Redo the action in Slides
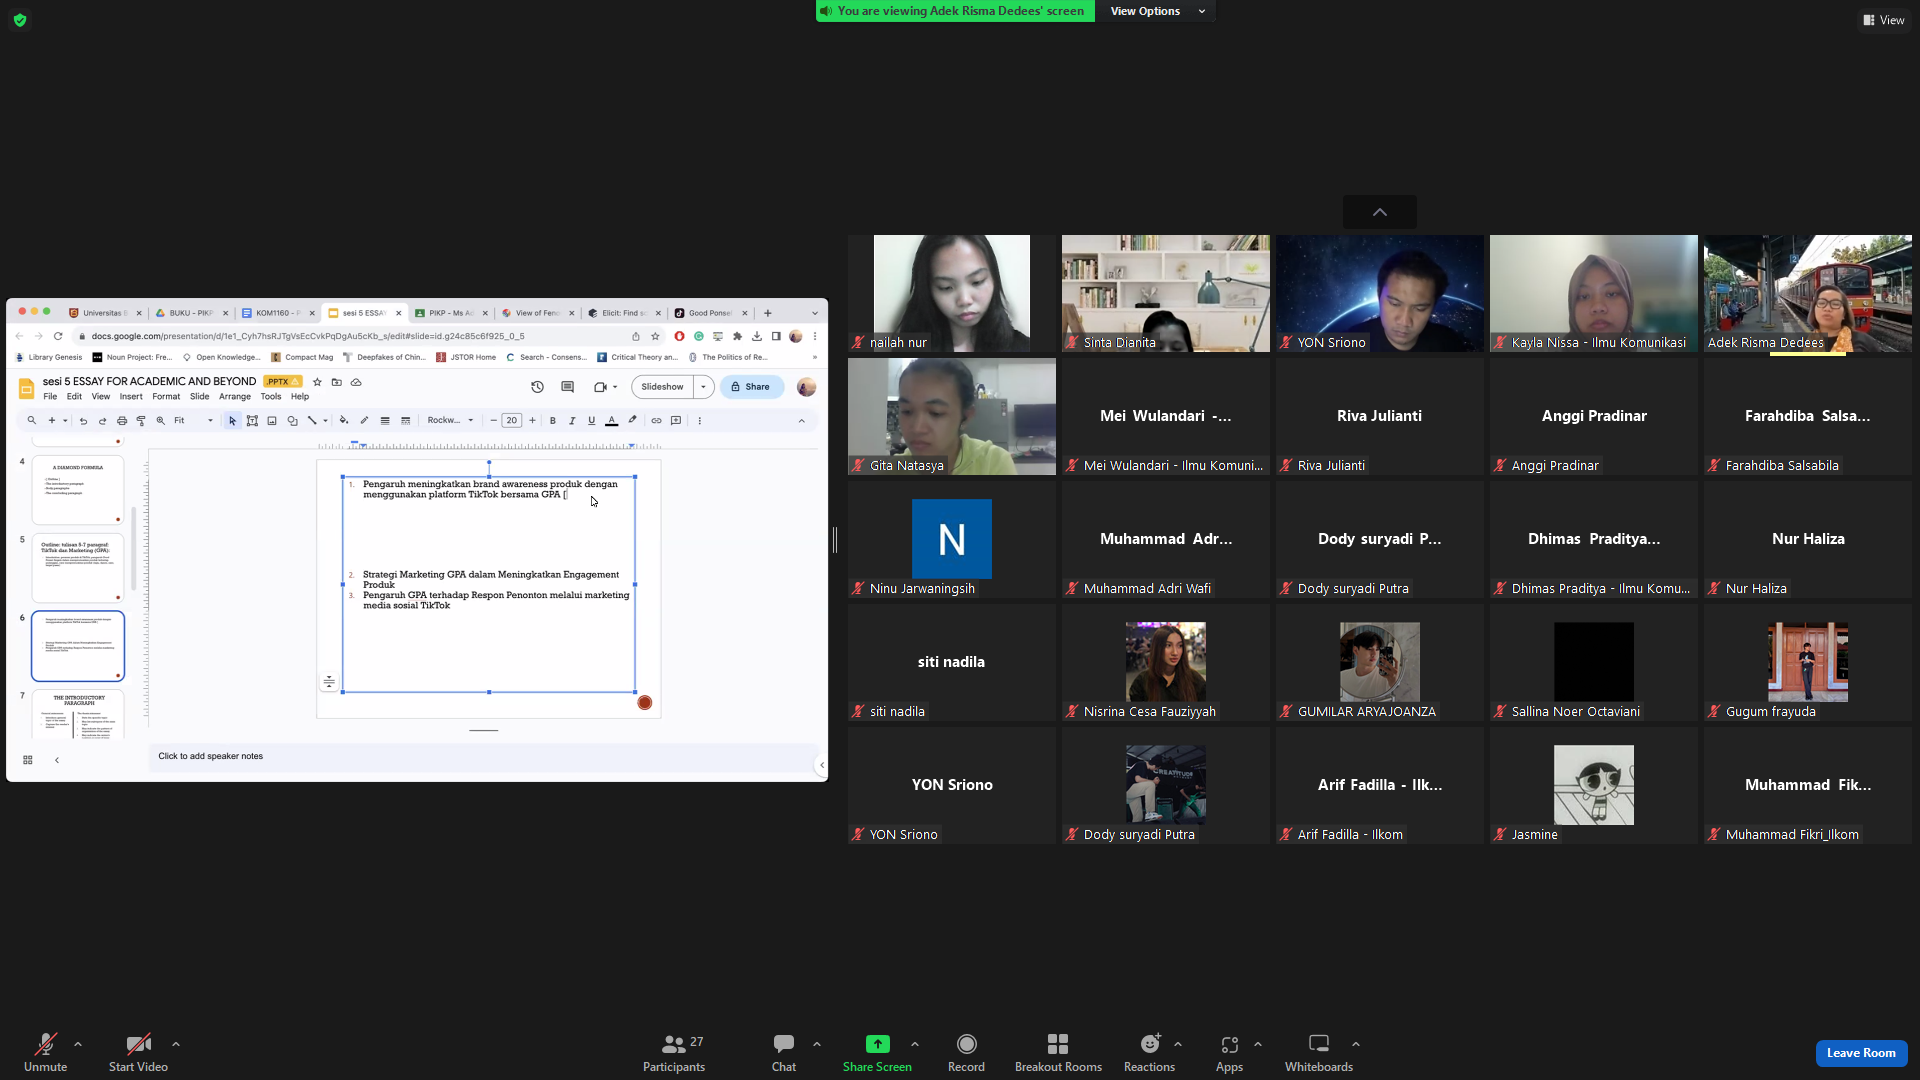Image resolution: width=1920 pixels, height=1080 pixels. (x=102, y=421)
